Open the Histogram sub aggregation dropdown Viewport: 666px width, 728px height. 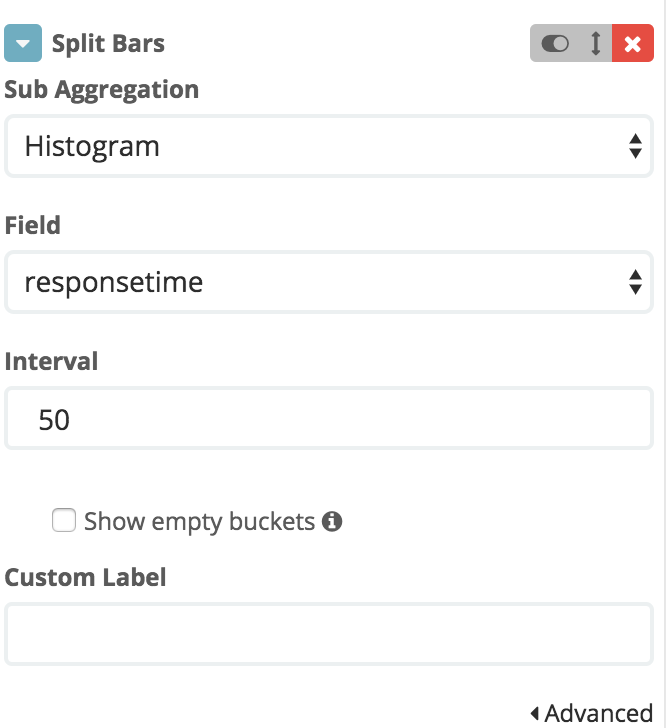pos(329,146)
